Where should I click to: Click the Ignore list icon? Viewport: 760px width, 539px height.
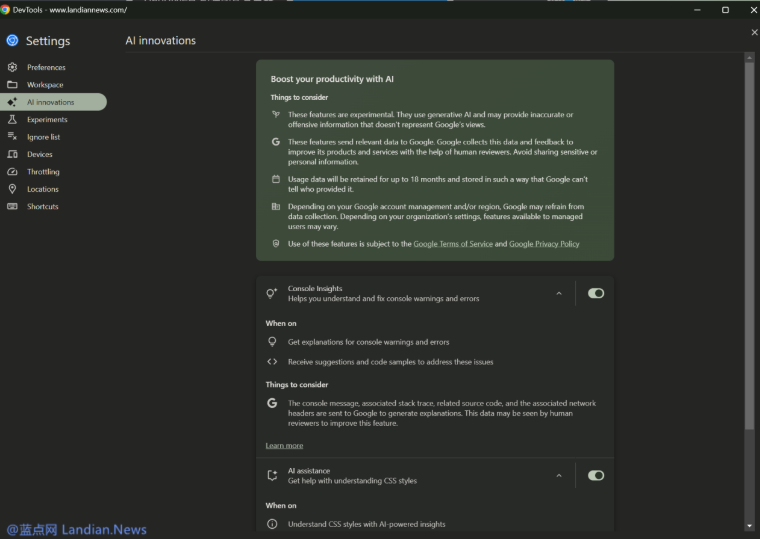tap(12, 137)
